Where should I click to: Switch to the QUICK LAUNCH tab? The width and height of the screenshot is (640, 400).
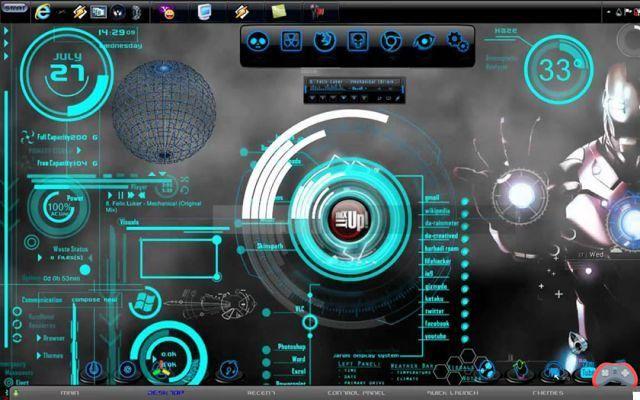click(x=452, y=393)
